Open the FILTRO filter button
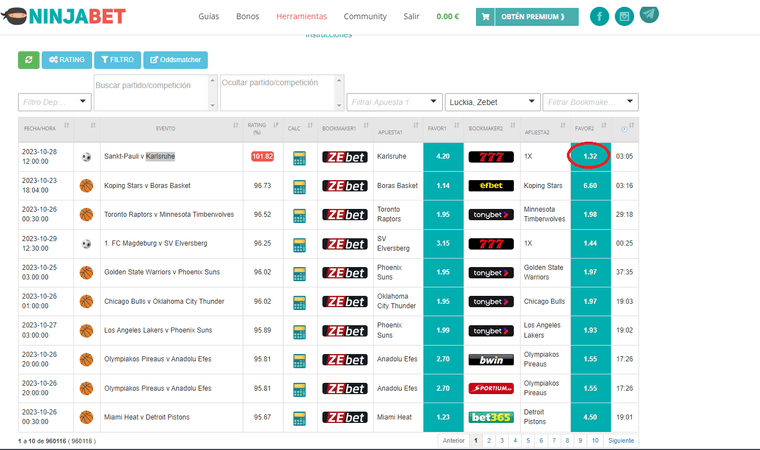Screen dimensions: 760x450 [117, 60]
